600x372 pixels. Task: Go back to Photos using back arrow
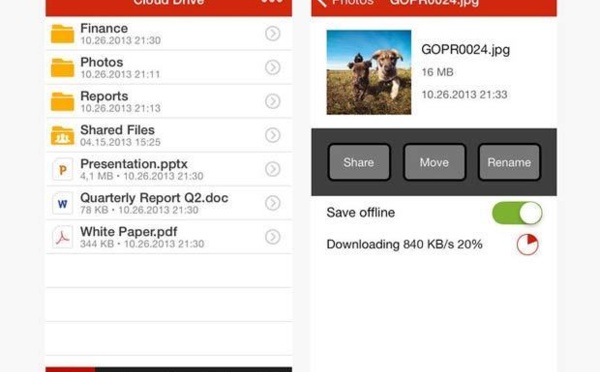[322, 3]
